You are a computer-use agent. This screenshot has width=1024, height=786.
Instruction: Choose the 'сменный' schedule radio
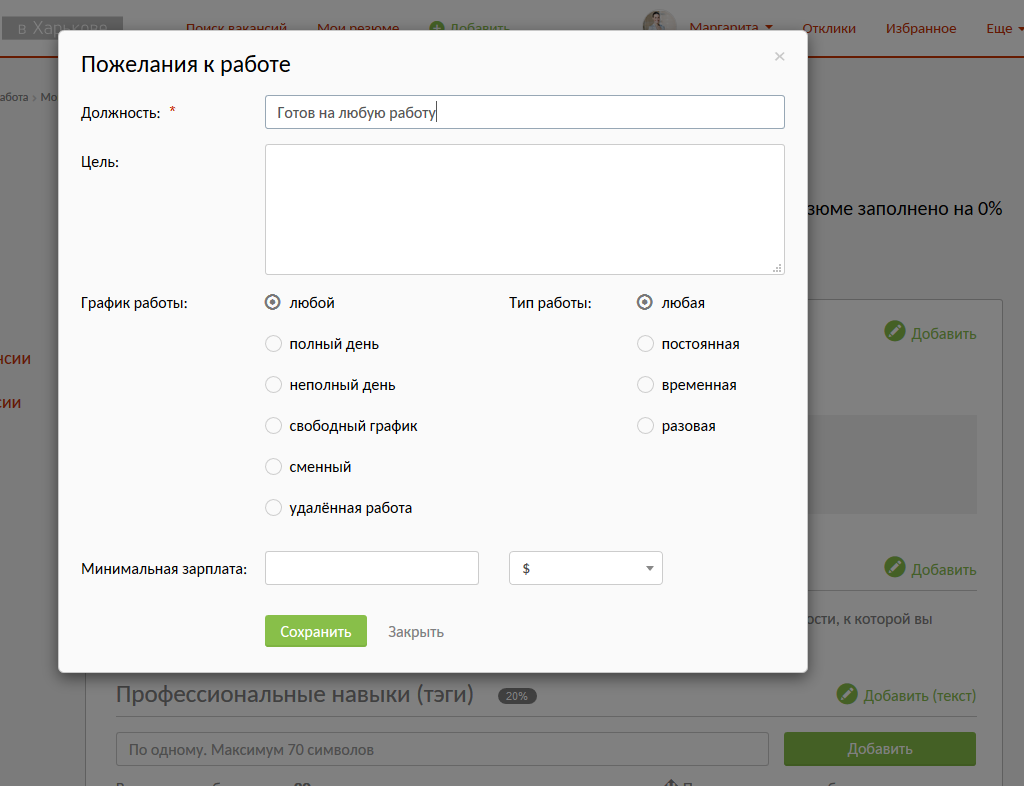[x=273, y=467]
